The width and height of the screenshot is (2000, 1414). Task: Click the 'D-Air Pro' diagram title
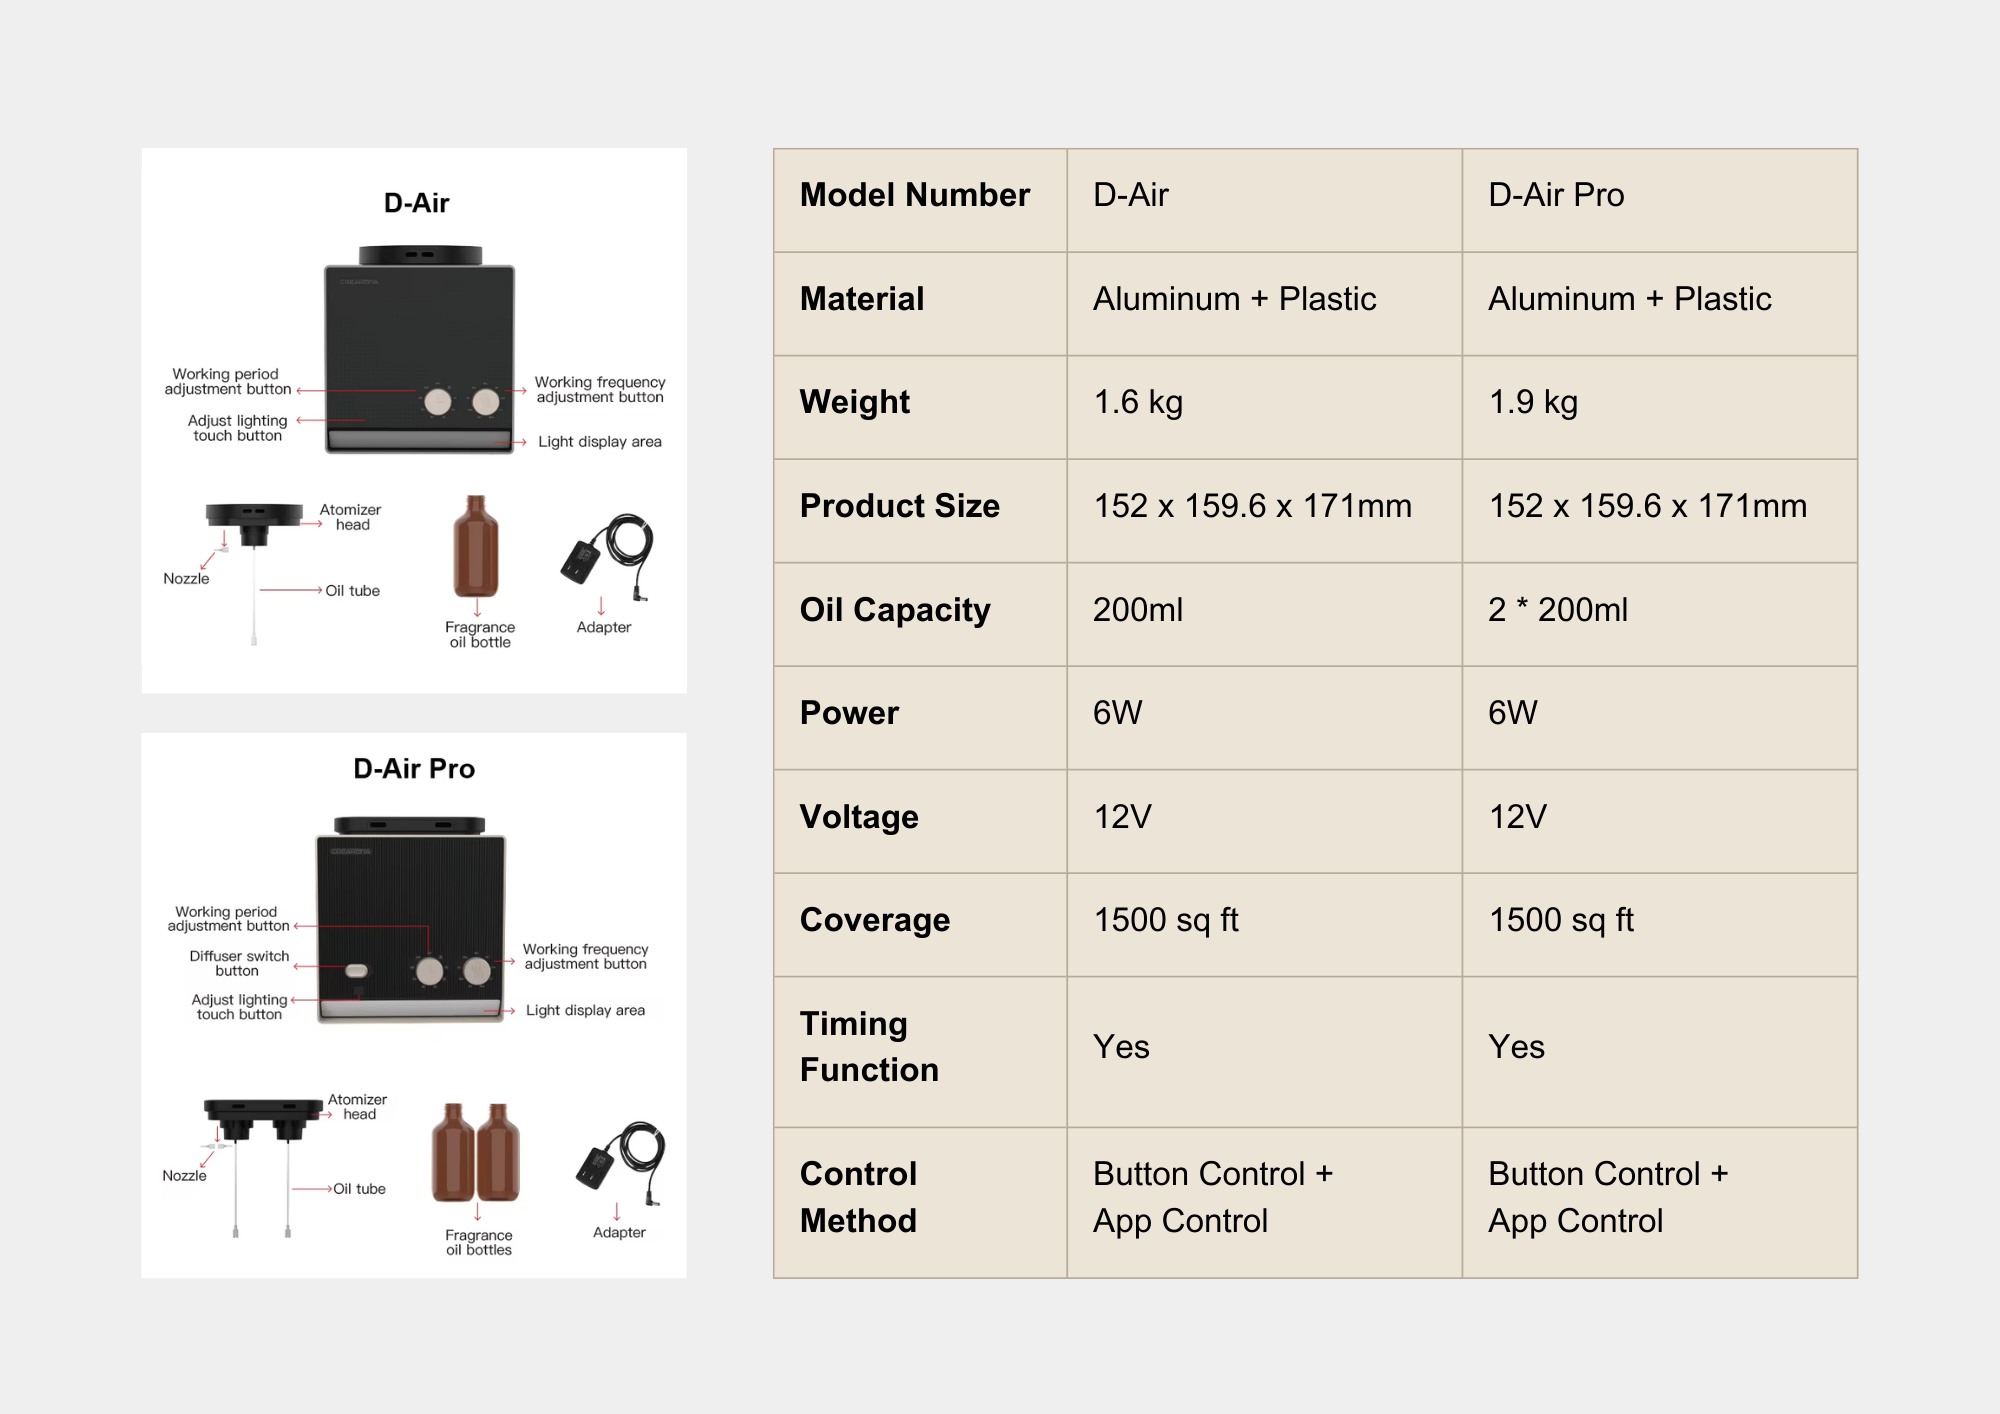[x=414, y=768]
